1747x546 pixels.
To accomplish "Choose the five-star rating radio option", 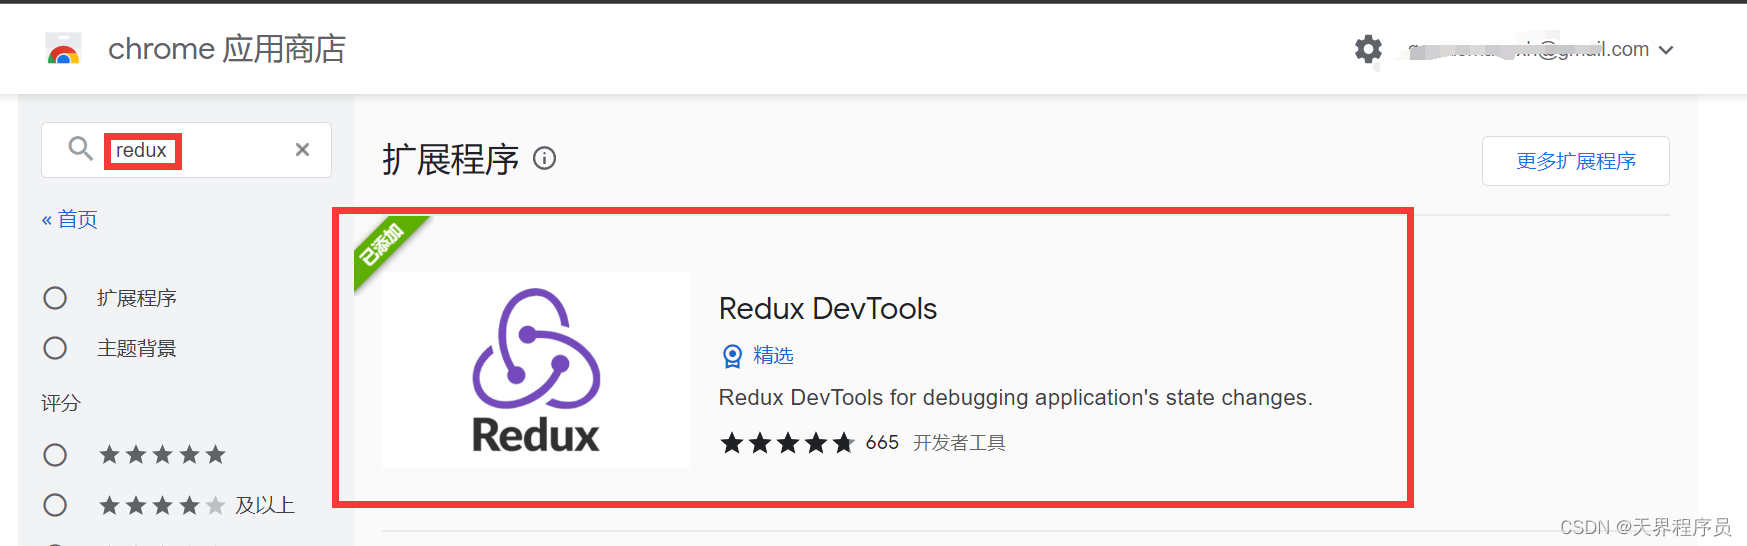I will (55, 455).
